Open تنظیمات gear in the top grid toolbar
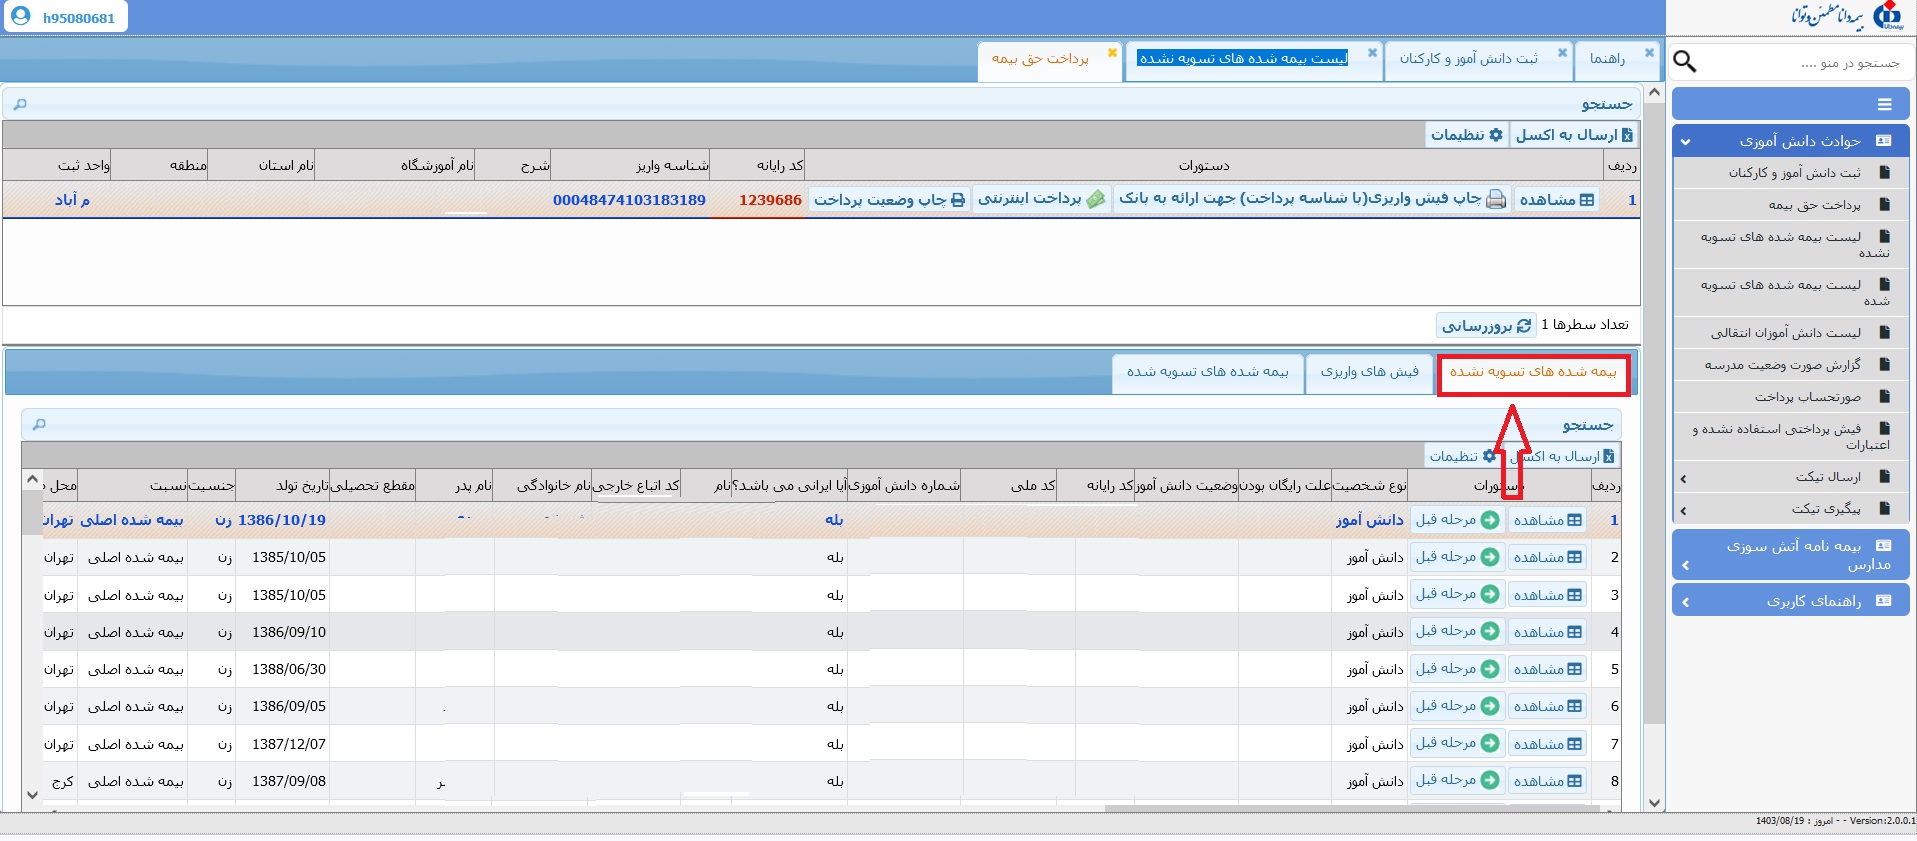Screen dimensions: 1917x841 click(1466, 135)
